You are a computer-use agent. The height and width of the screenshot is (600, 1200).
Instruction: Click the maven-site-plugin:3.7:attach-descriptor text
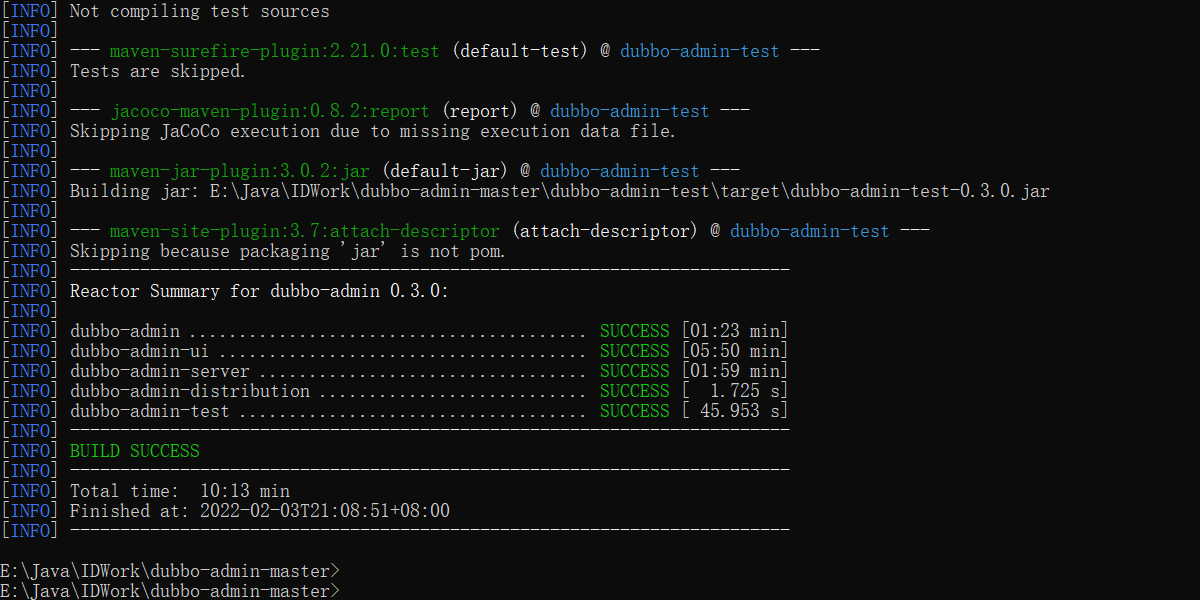[304, 231]
